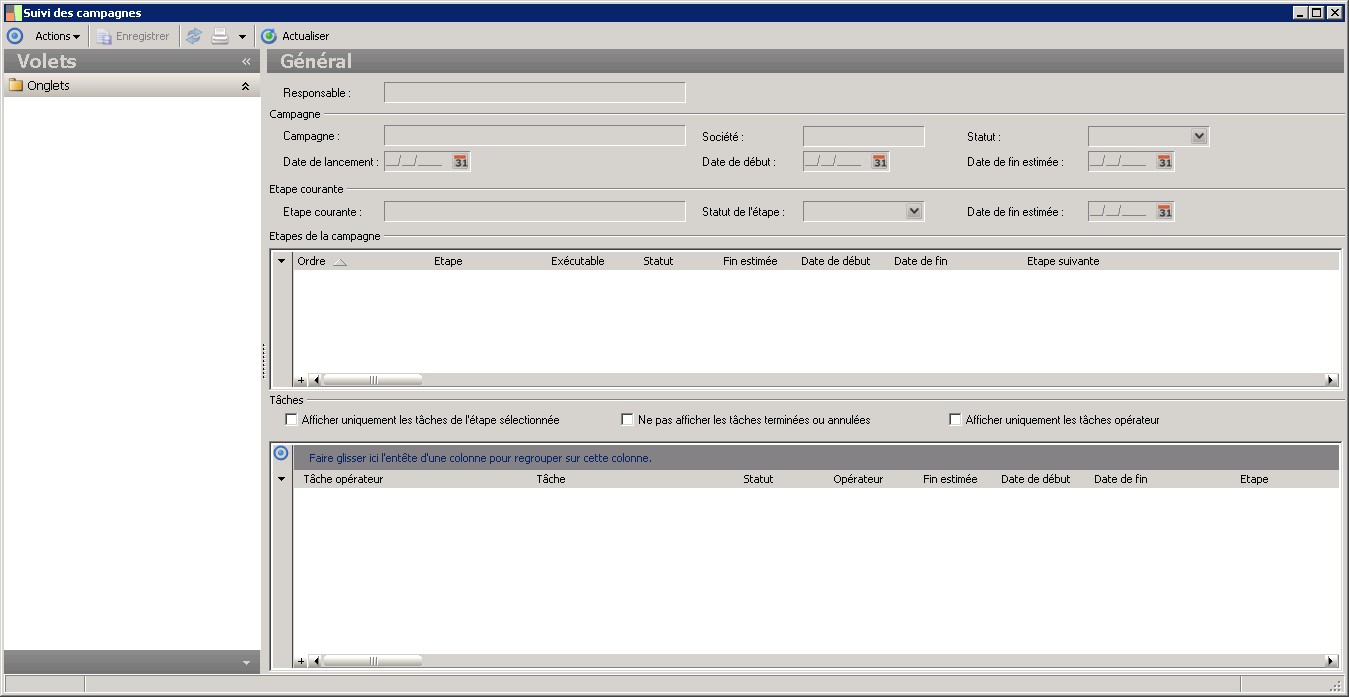Collapse the Onglets section

[x=245, y=86]
